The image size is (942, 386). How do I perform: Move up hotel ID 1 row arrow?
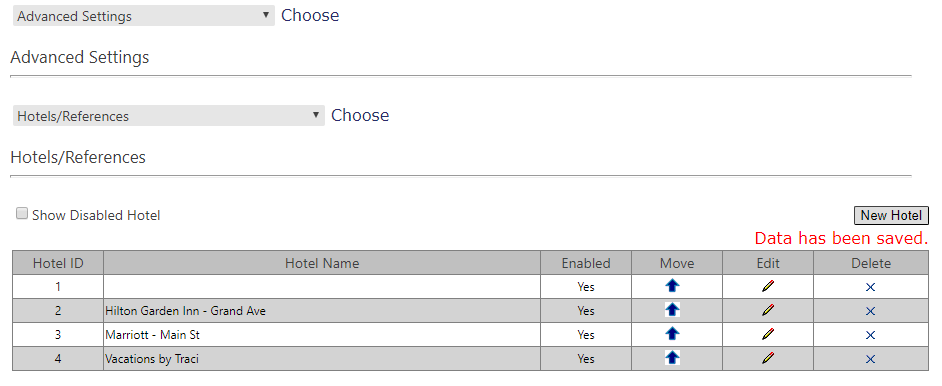(x=672, y=286)
